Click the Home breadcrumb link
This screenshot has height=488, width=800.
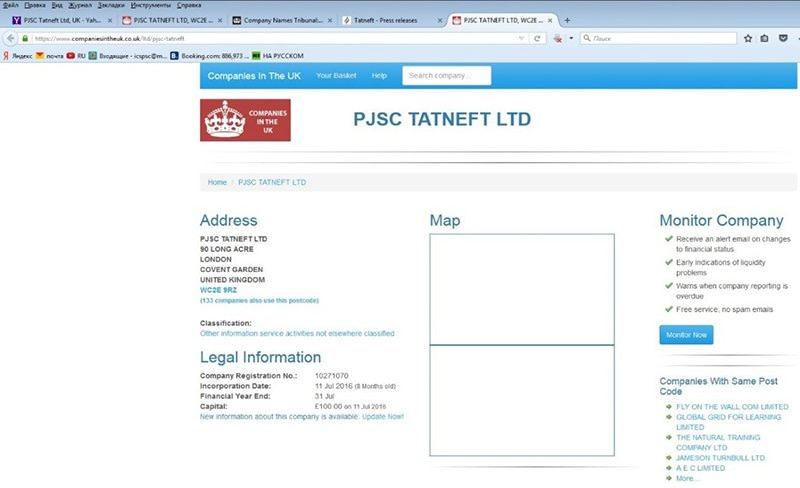217,183
